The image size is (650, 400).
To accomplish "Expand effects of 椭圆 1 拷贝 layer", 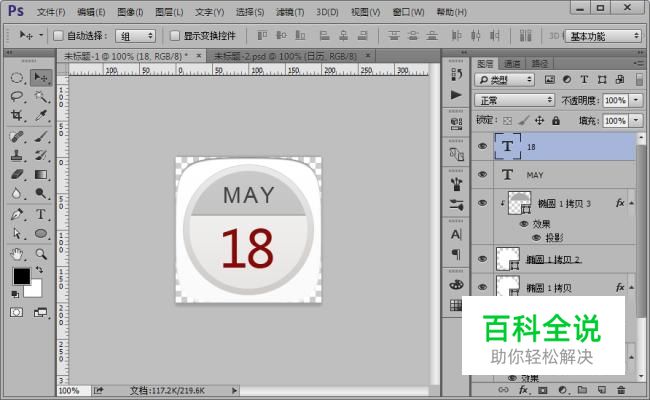I will point(631,287).
